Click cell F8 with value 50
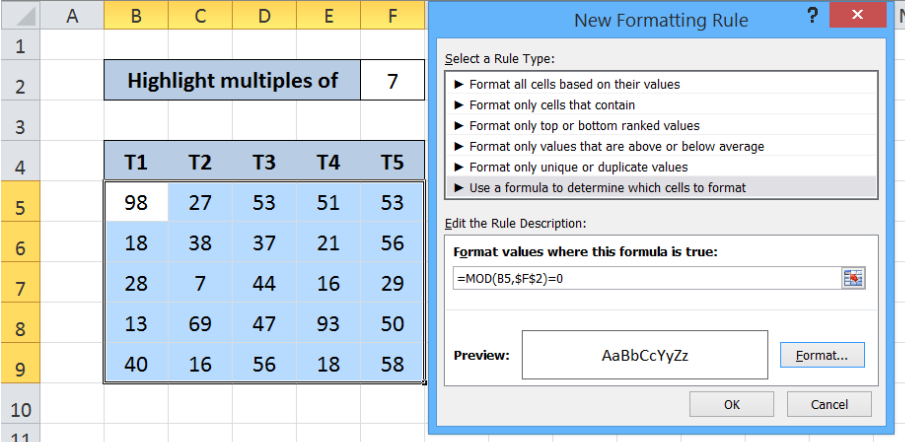This screenshot has width=905, height=442. pos(392,323)
